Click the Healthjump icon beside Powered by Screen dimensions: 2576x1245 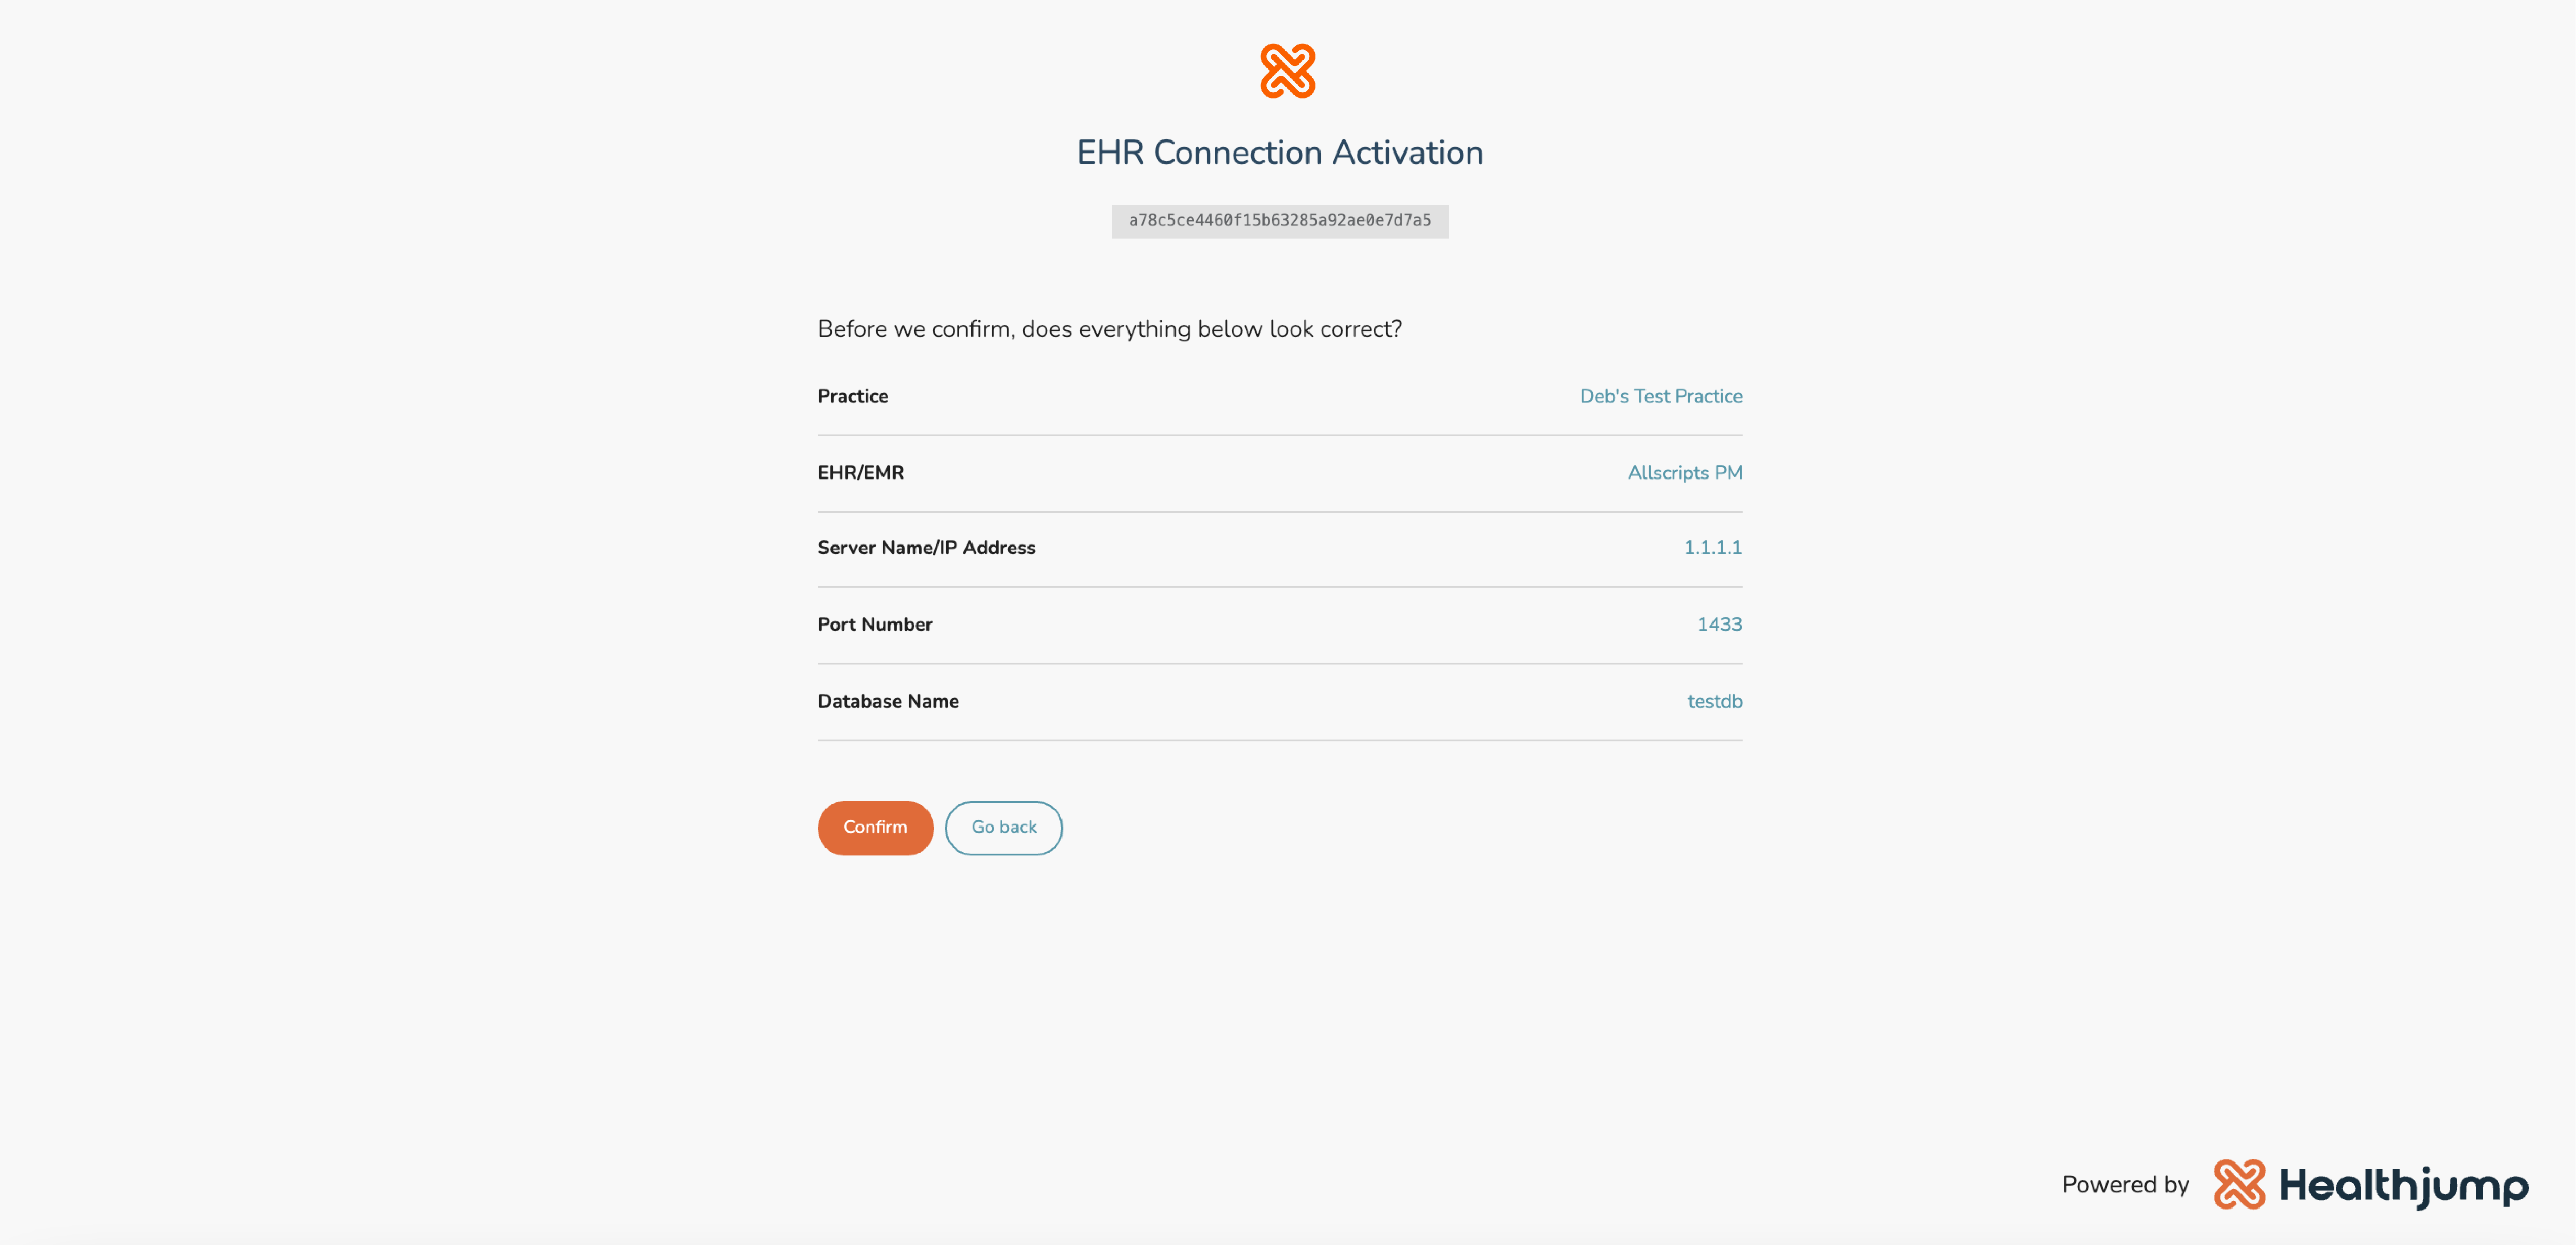(x=2239, y=1184)
